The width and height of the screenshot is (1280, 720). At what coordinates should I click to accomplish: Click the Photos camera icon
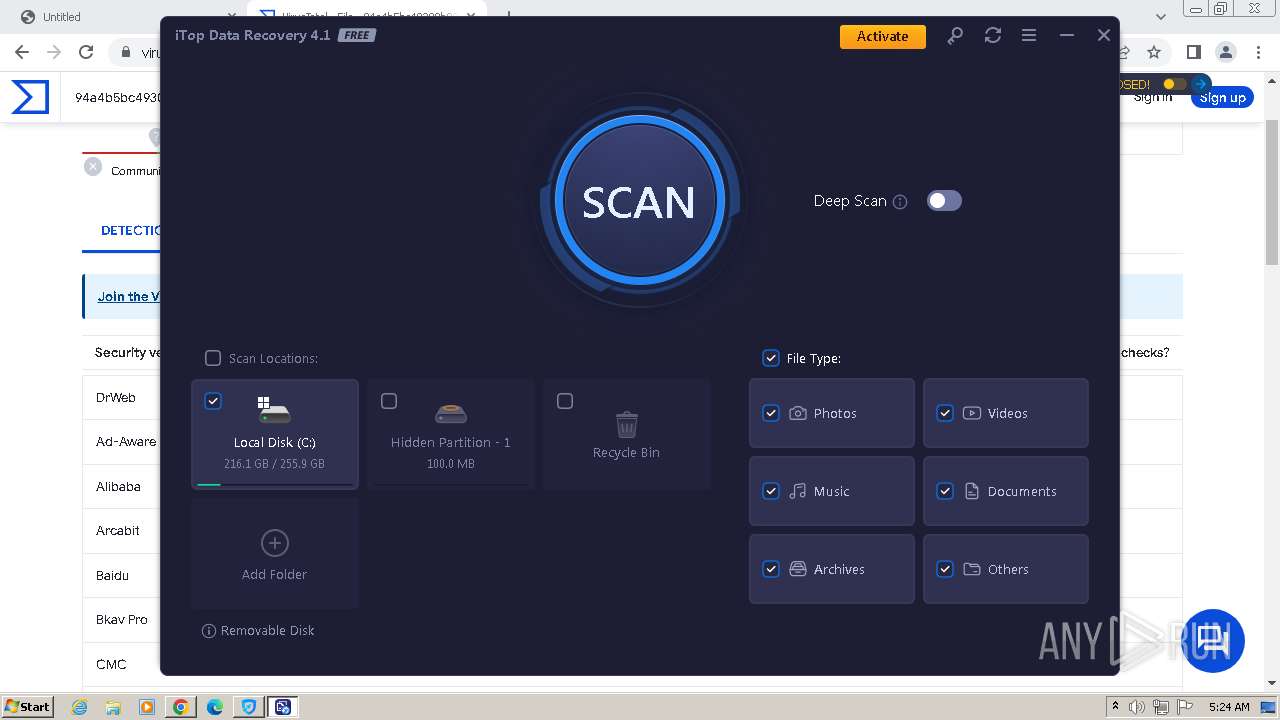tap(798, 413)
